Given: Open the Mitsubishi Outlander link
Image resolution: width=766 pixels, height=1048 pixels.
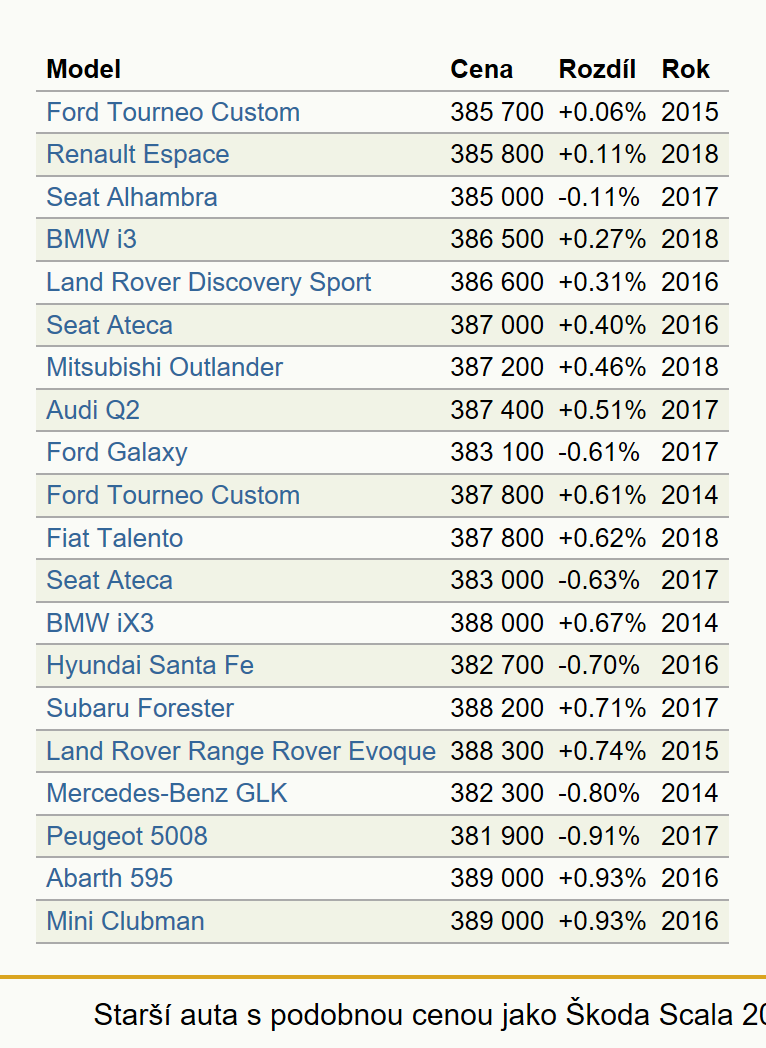Looking at the screenshot, I should 164,367.
